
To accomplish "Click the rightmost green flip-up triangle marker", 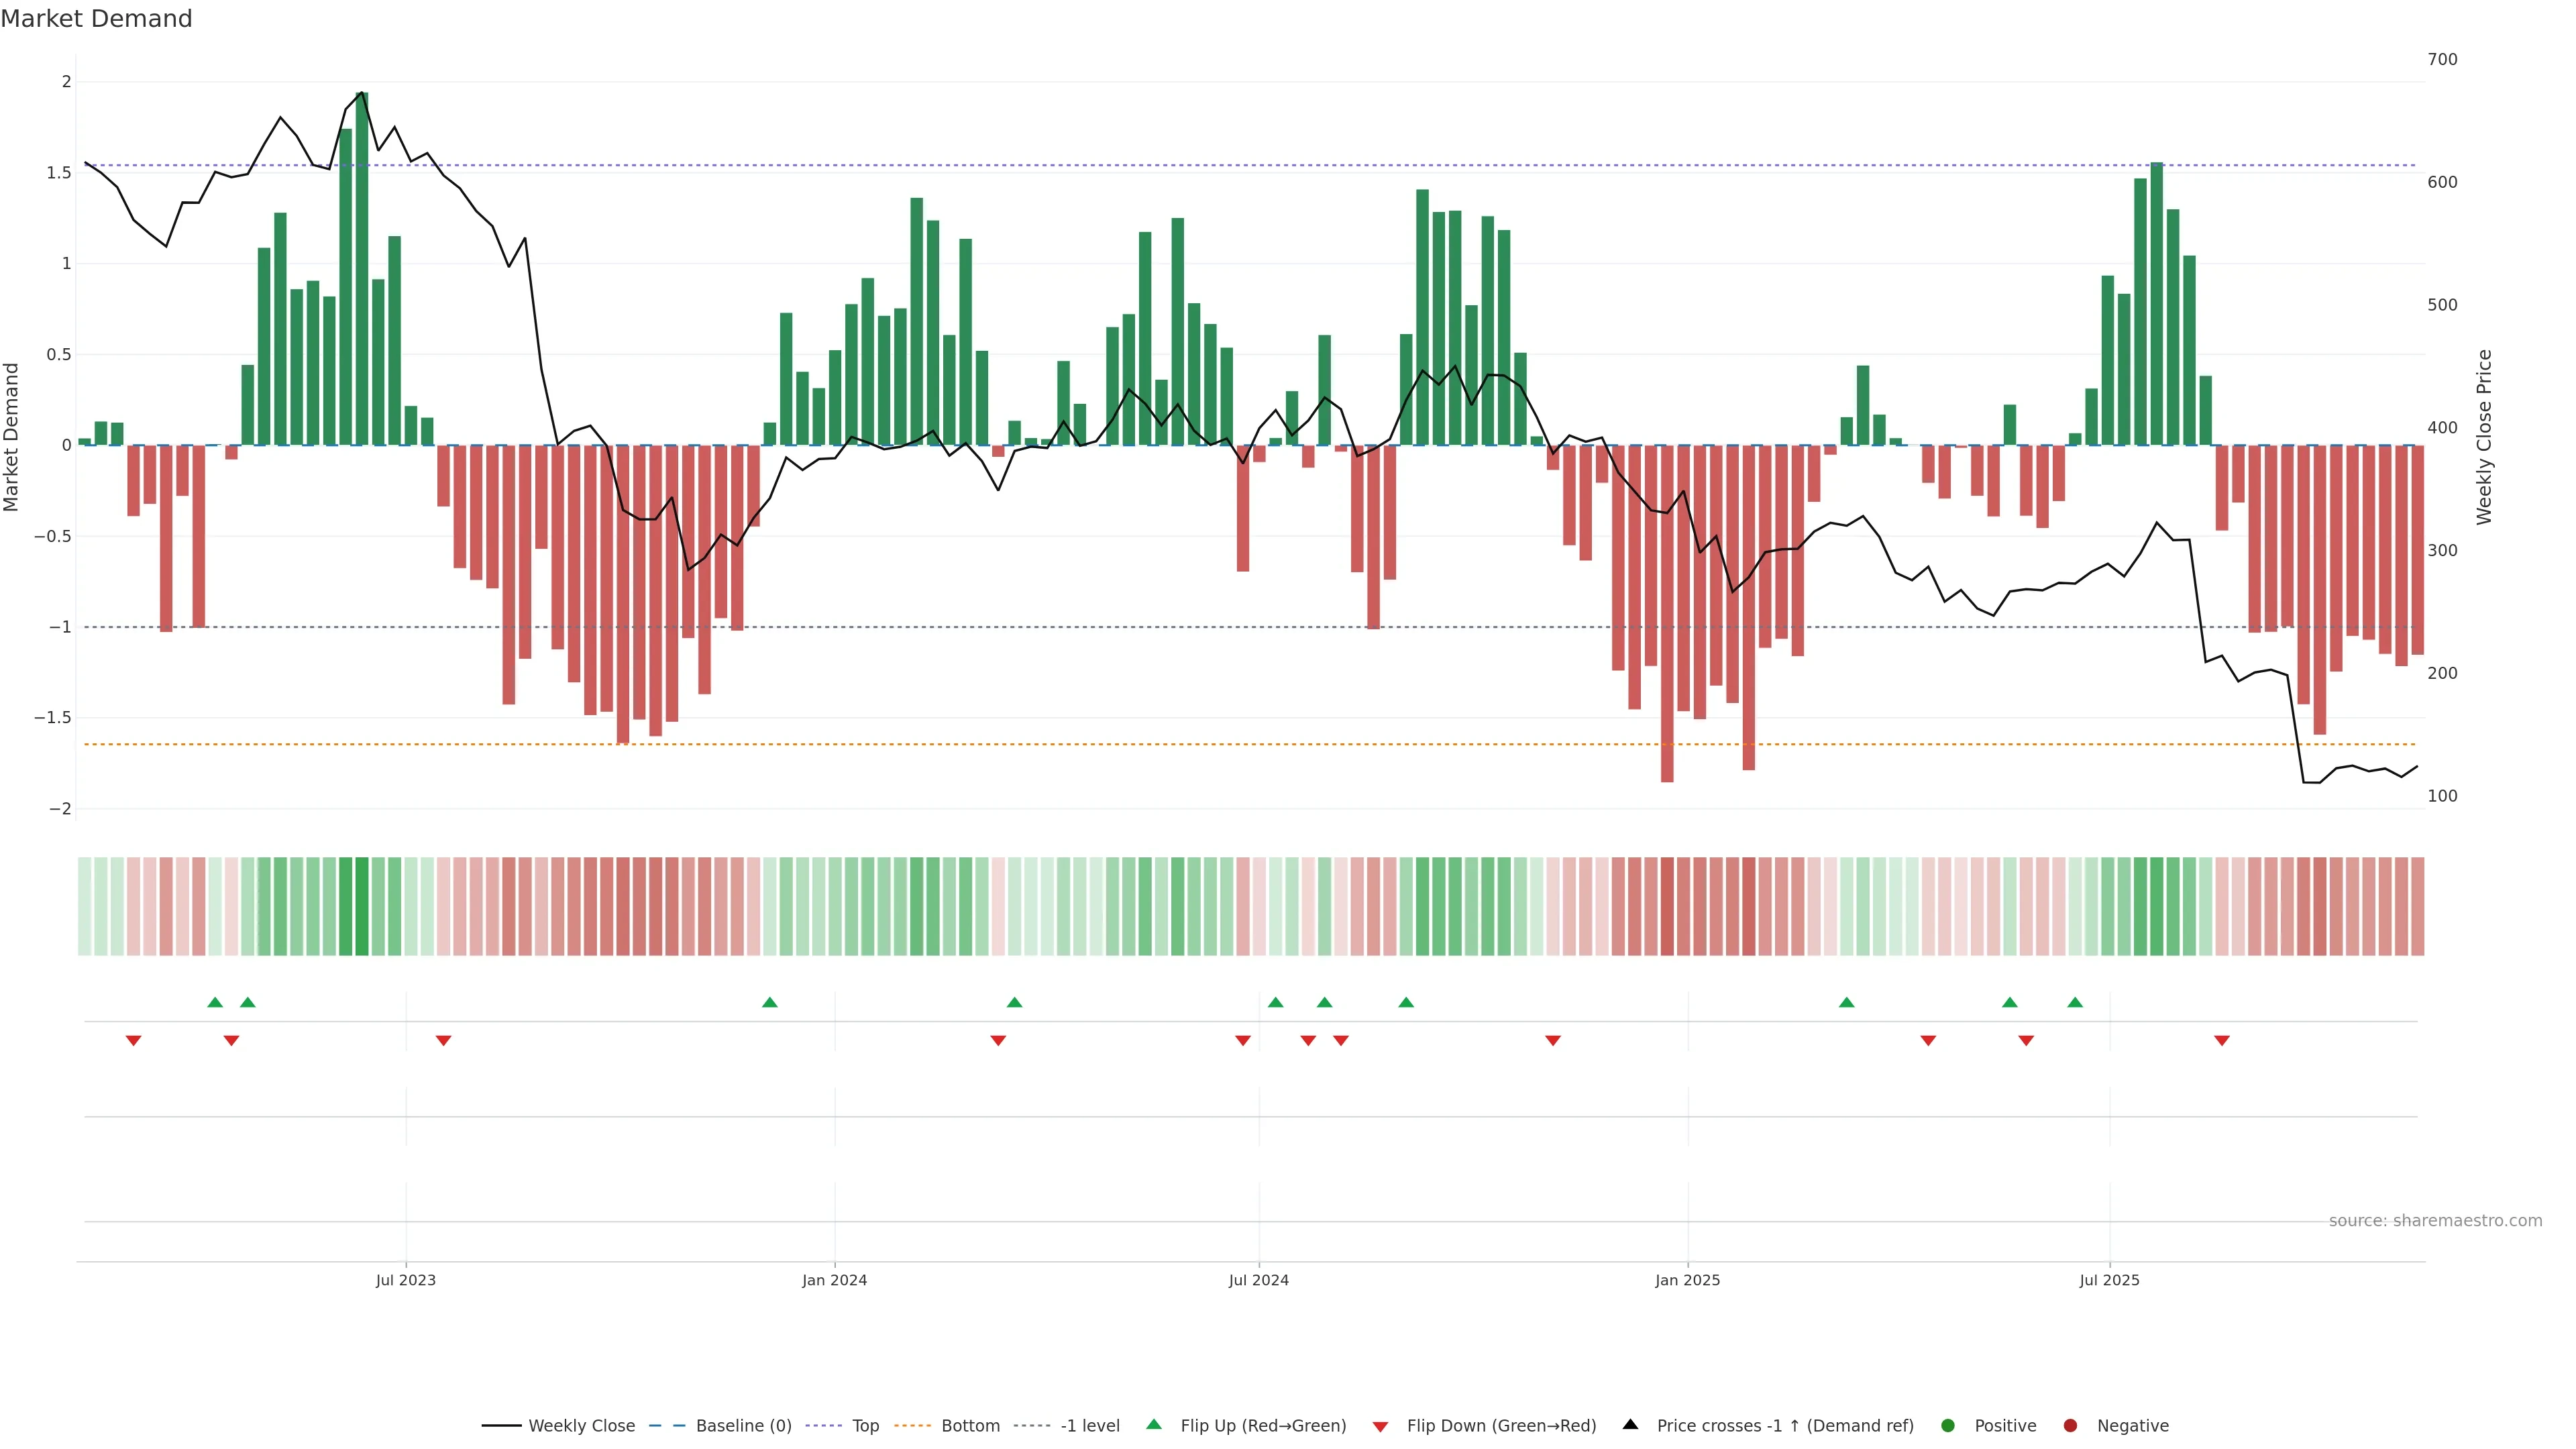I will click(x=2075, y=1003).
